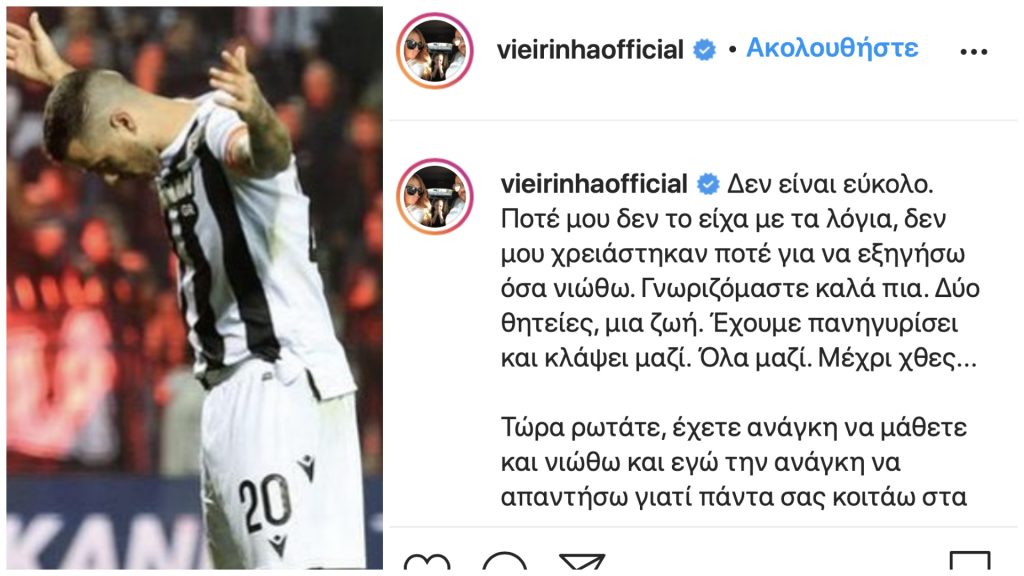
Task: Open the profile avatar beside the caption
Action: 435,196
